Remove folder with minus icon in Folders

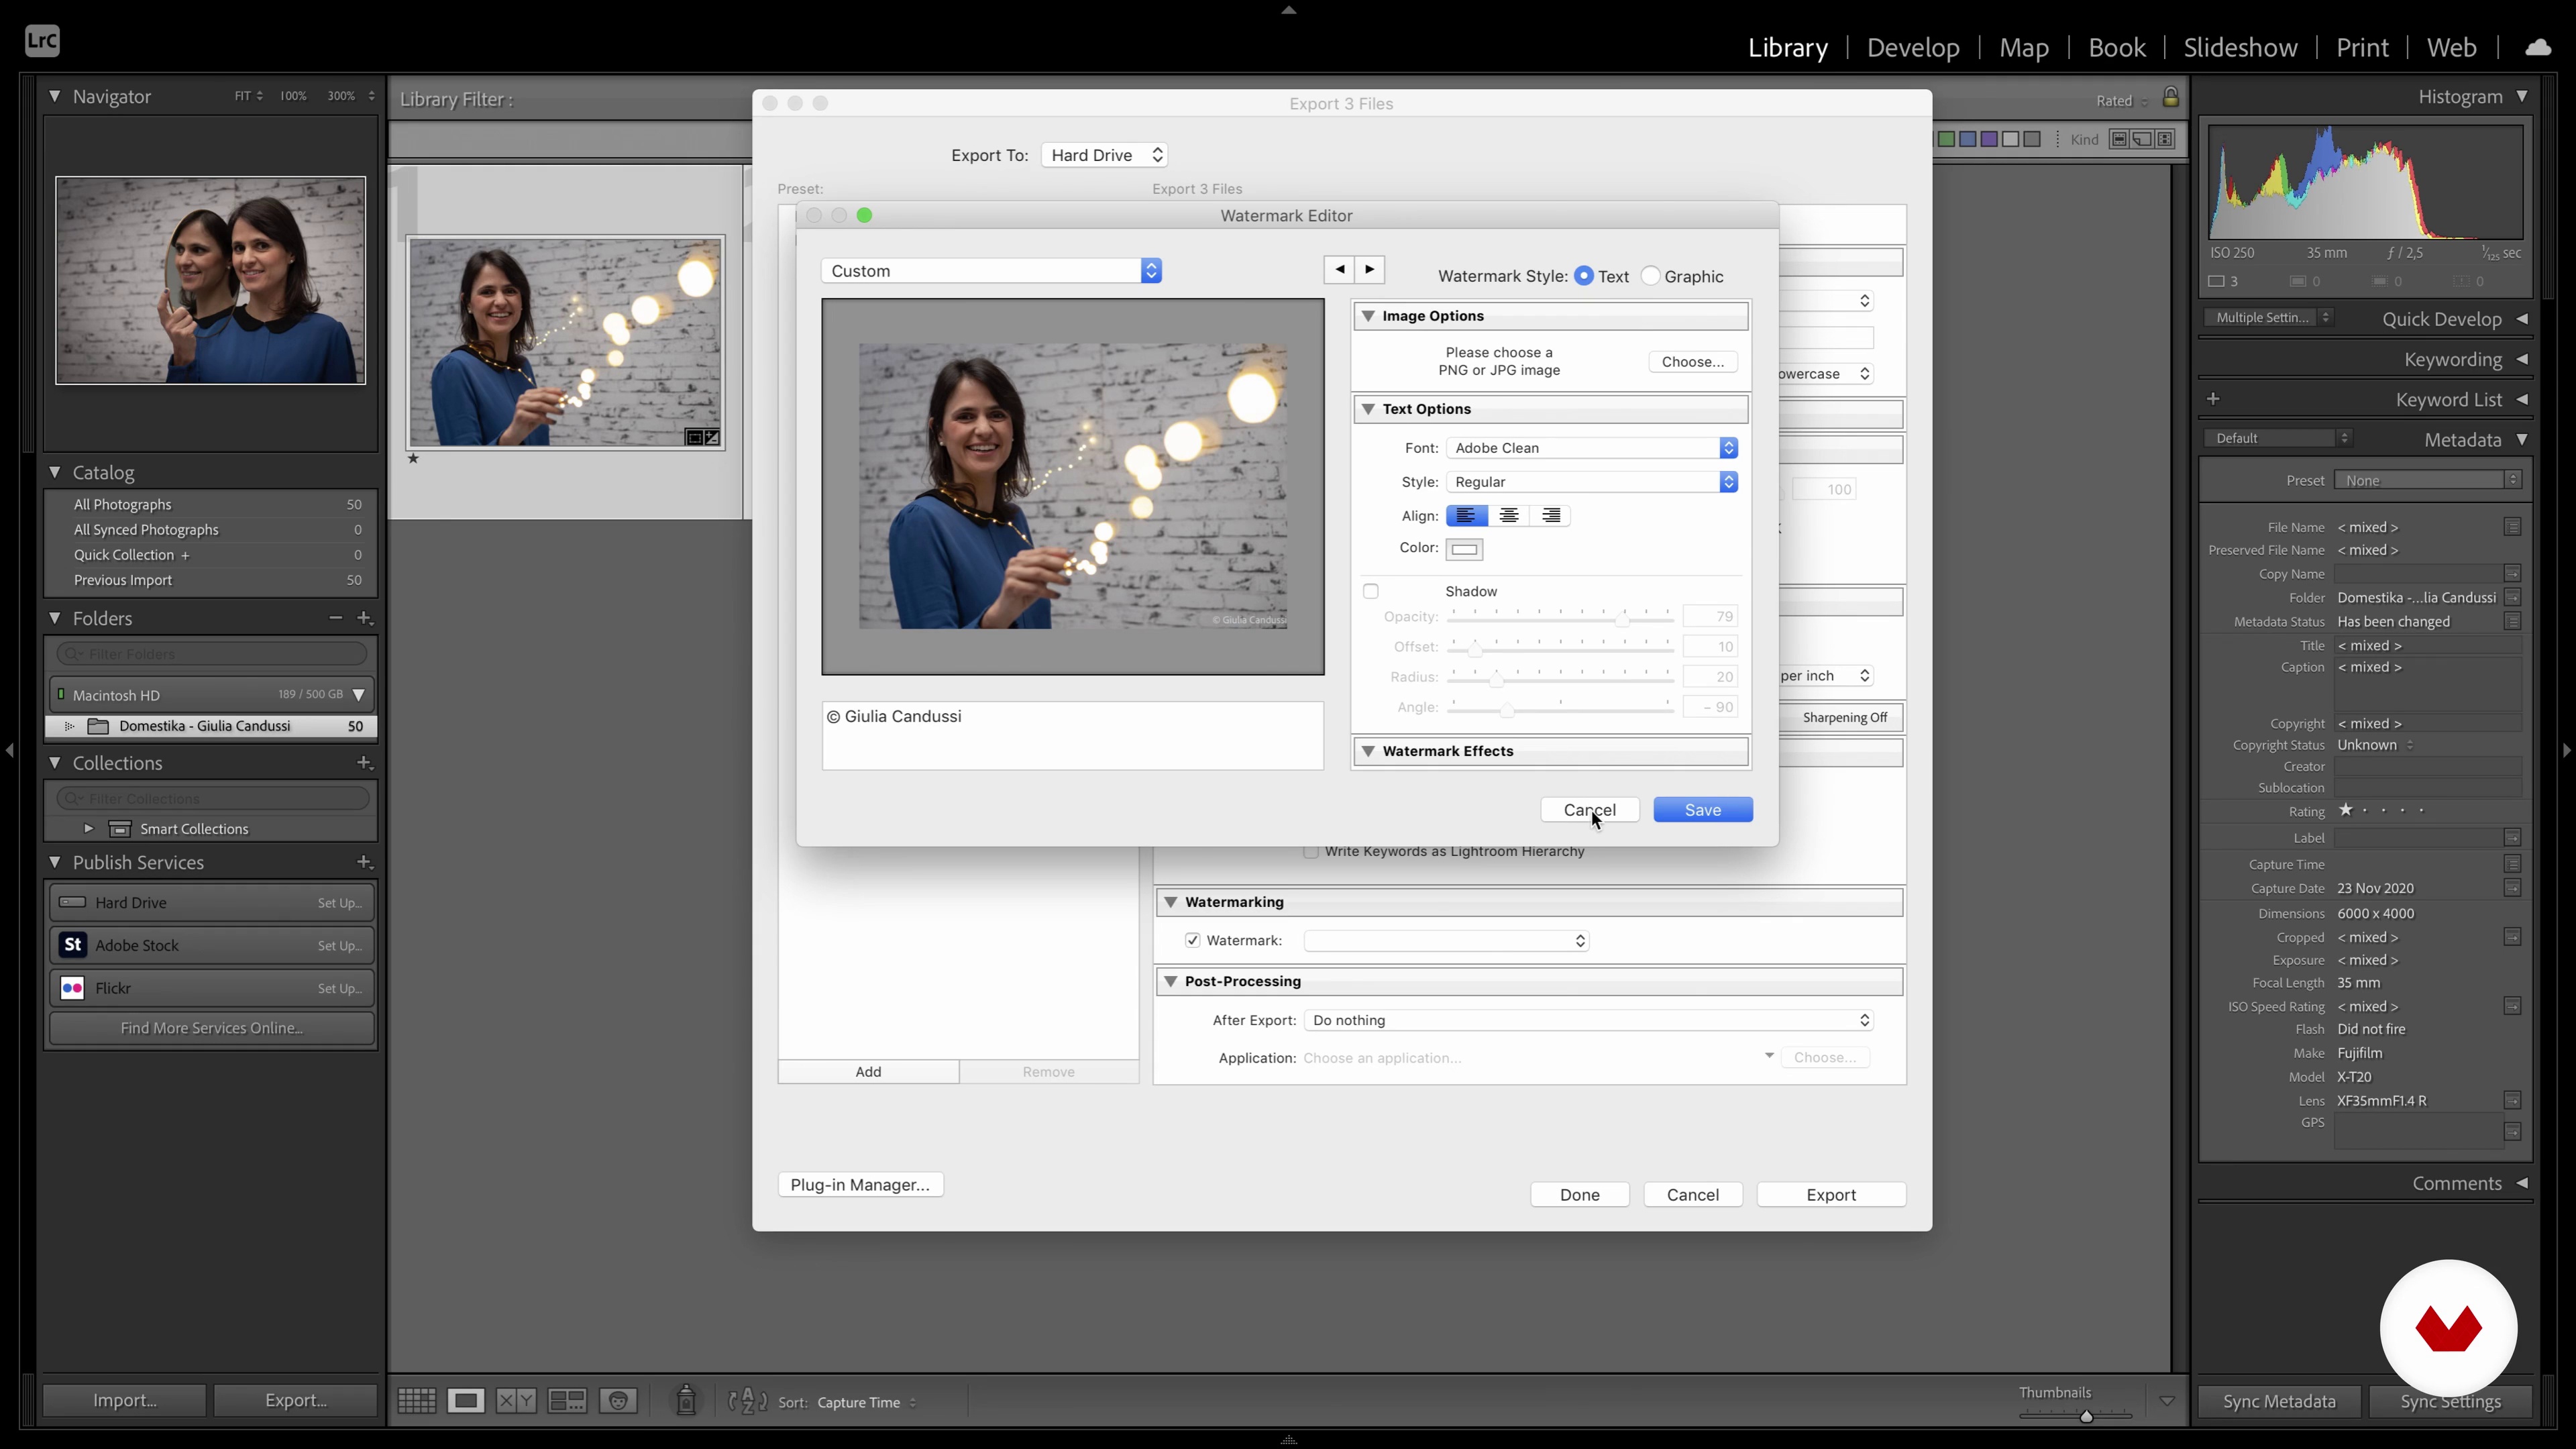pos(336,618)
